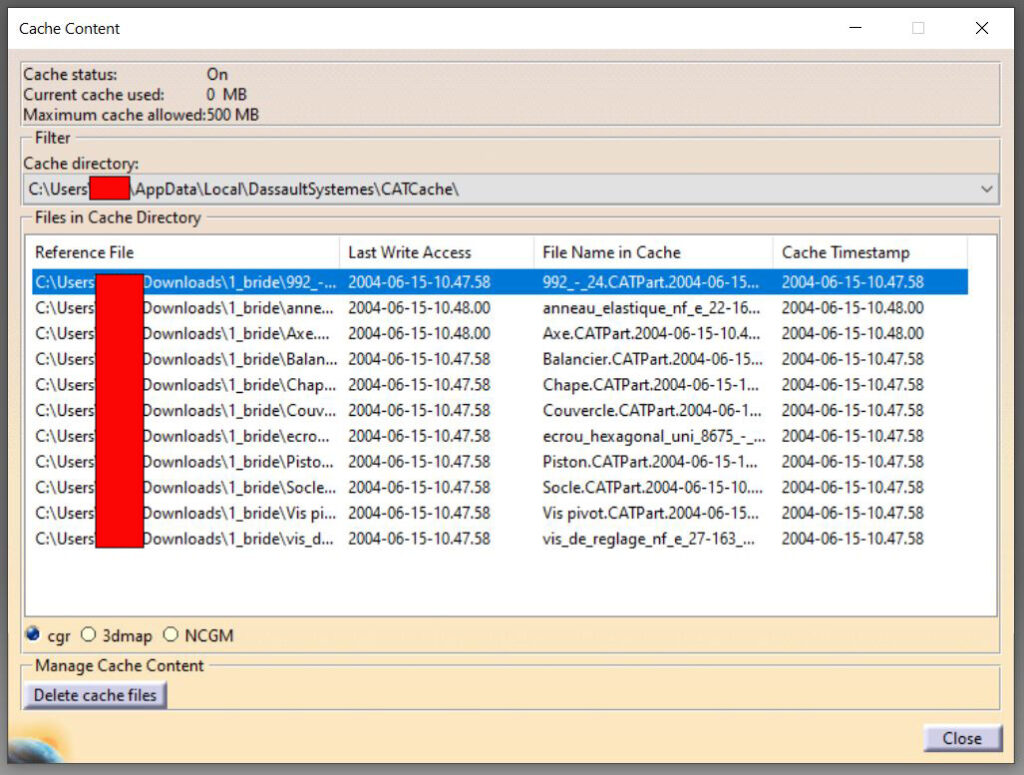Click File Name in Cache column header
Viewport: 1024px width, 775px height.
pyautogui.click(x=653, y=252)
